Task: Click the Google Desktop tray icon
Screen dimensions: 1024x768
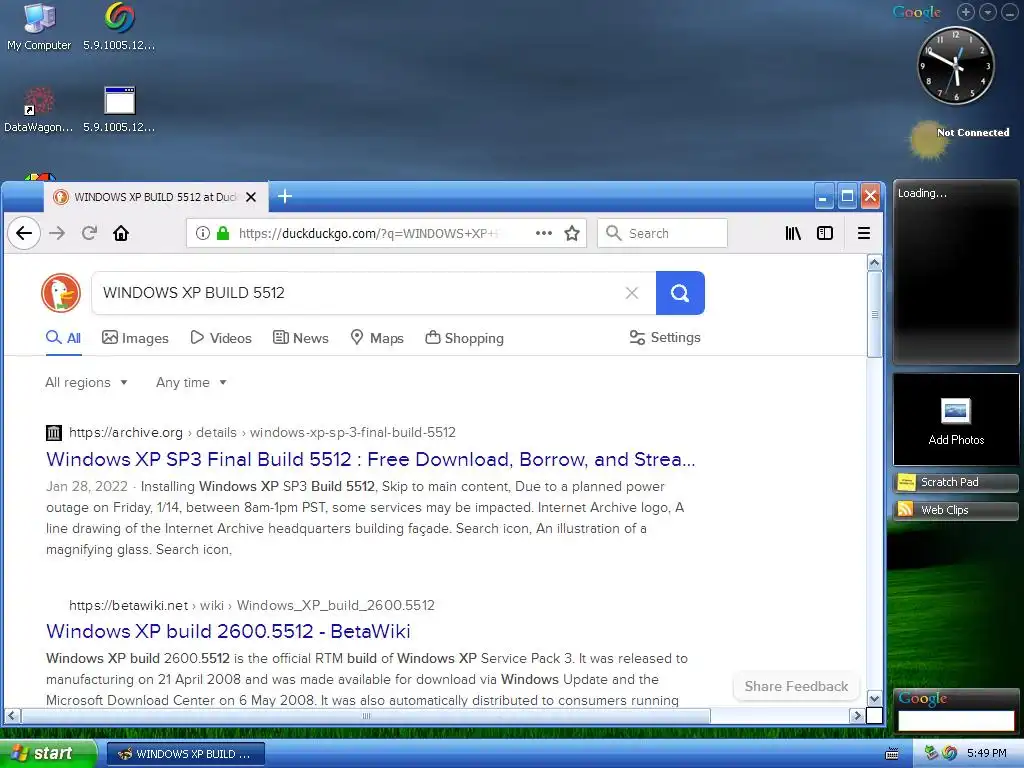Action: 950,753
